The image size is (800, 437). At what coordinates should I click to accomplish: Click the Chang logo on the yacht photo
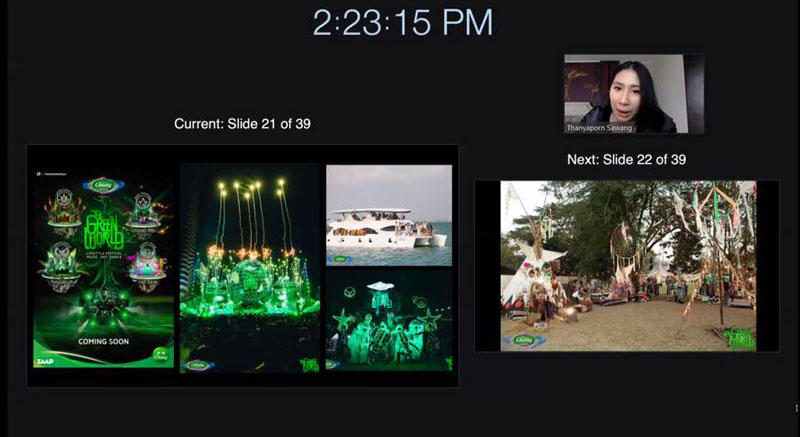(341, 259)
